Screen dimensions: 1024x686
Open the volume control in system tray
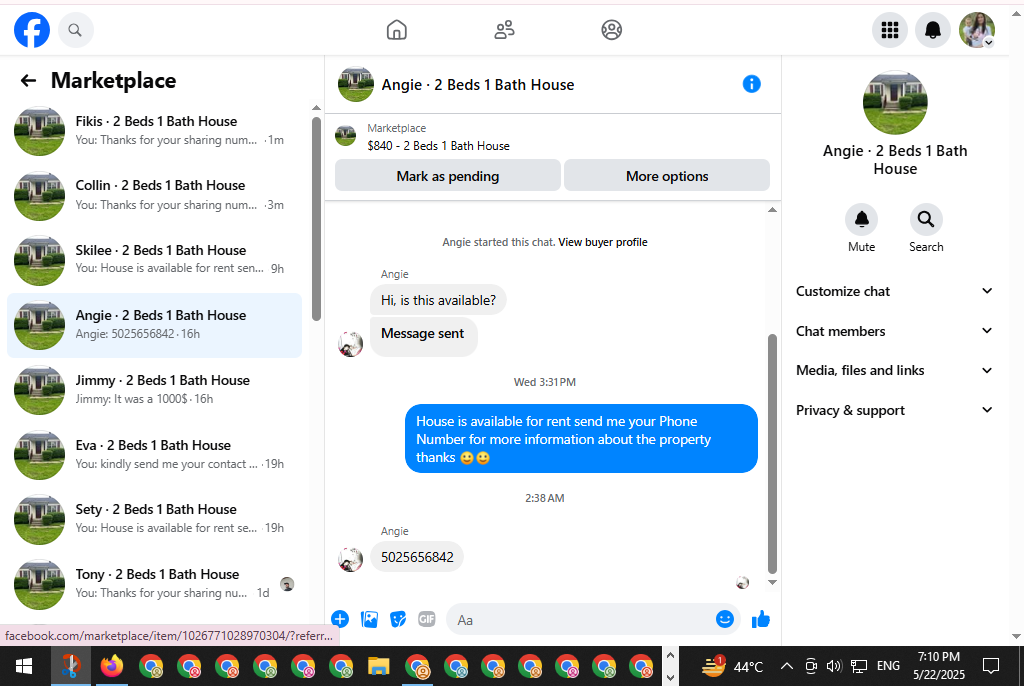click(x=834, y=666)
